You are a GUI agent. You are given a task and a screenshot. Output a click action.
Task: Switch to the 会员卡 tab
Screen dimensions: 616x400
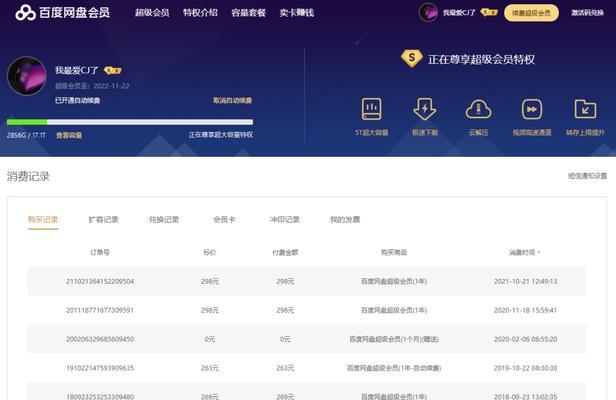[224, 220]
